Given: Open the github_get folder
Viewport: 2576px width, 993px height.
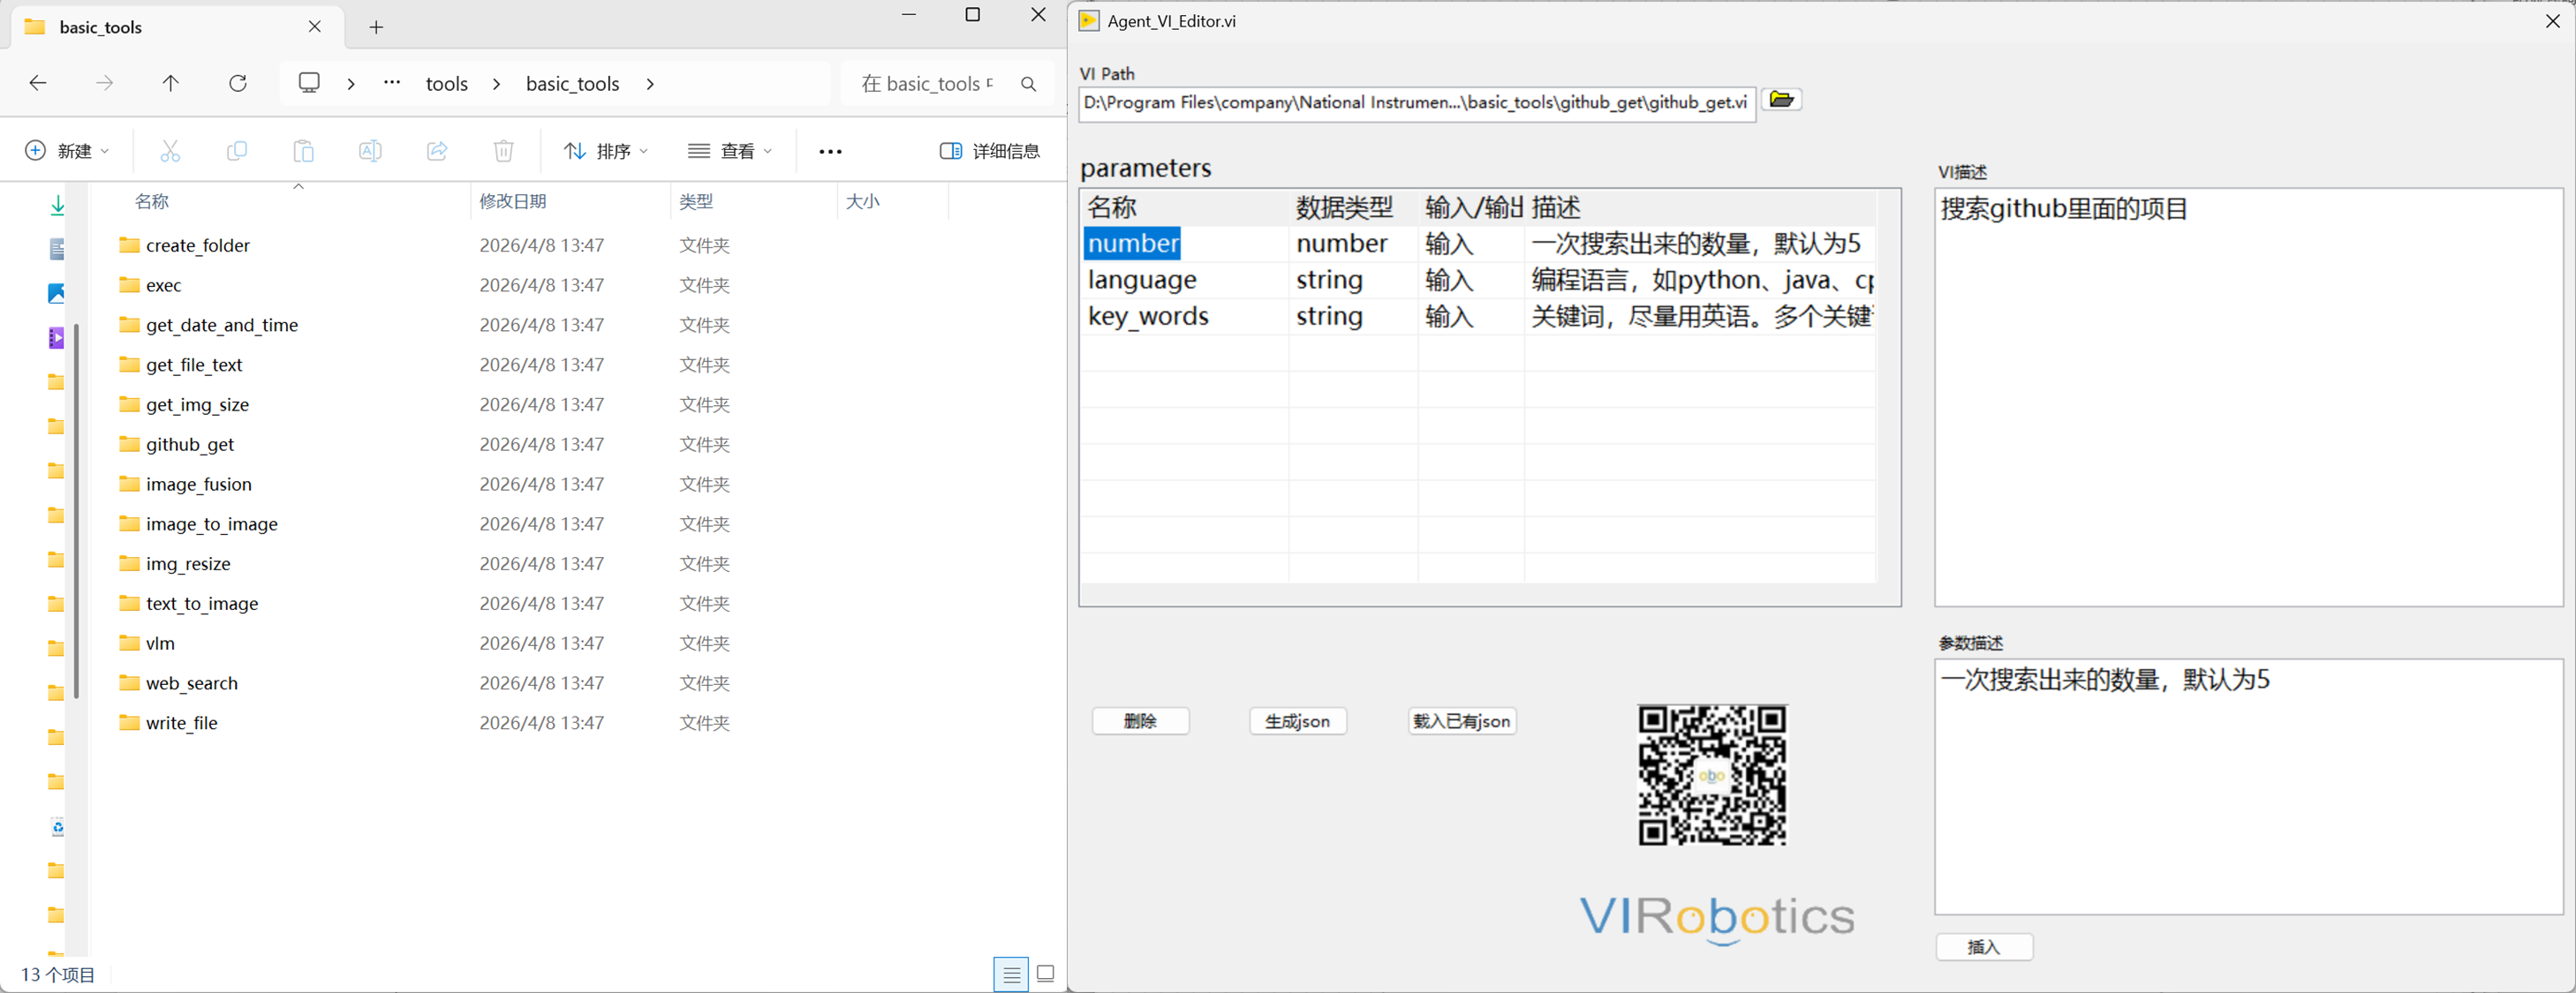Looking at the screenshot, I should (x=190, y=444).
